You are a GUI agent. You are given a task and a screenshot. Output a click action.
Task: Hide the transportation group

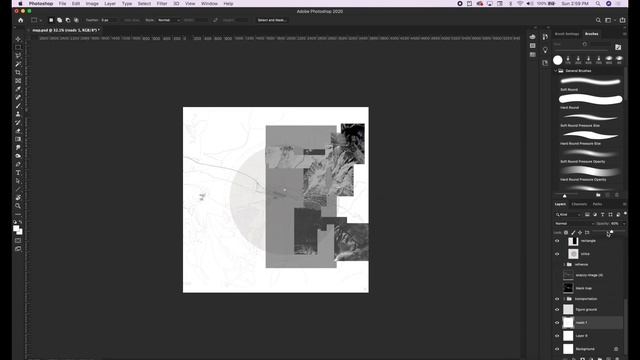pyautogui.click(x=557, y=299)
